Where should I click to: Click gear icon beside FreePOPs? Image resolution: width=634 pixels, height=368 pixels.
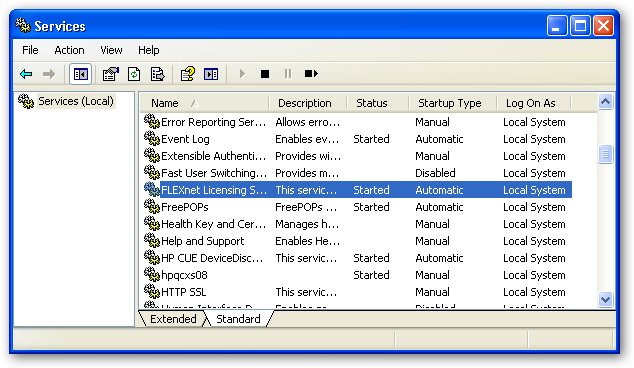coord(152,207)
